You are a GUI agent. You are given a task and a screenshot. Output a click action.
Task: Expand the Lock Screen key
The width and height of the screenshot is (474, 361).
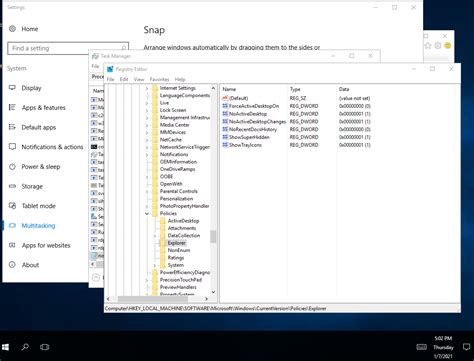click(147, 110)
